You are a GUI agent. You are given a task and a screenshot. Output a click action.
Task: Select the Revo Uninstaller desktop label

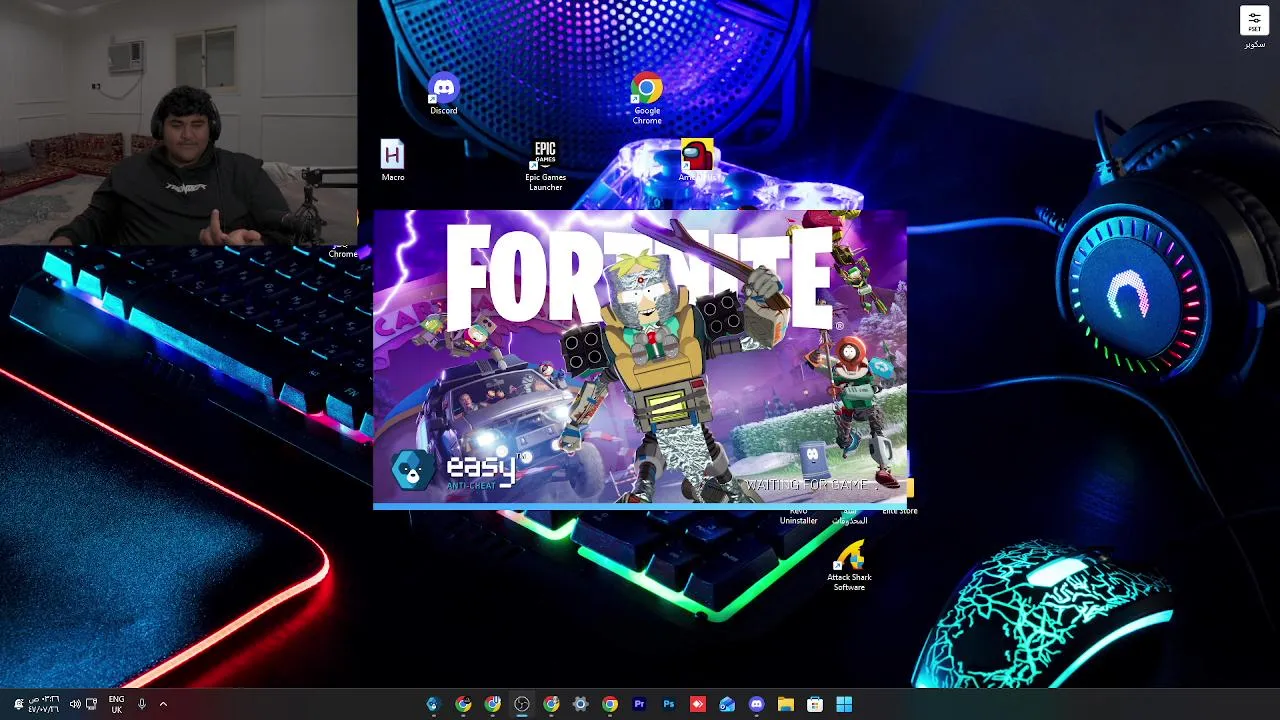coord(798,516)
